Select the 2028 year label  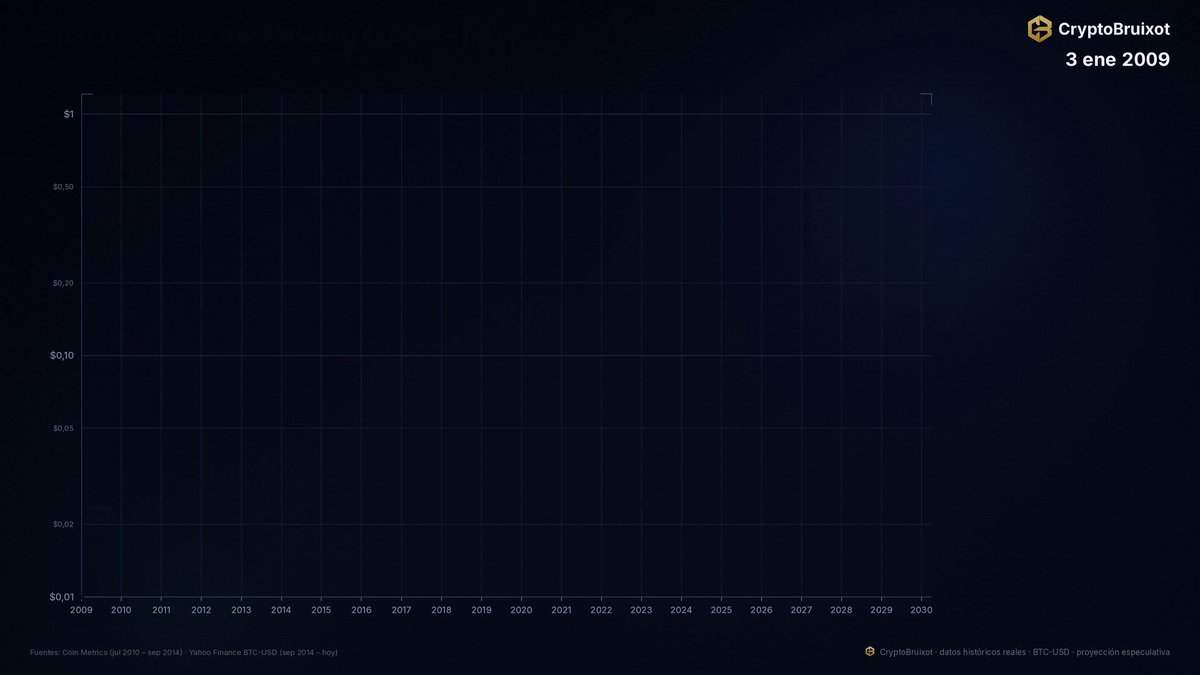coord(841,610)
